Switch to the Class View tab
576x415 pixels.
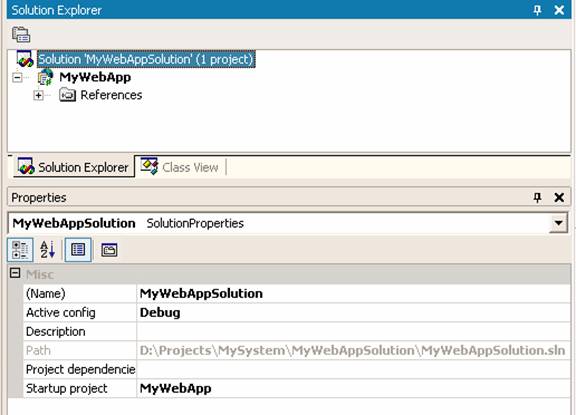pos(181,167)
